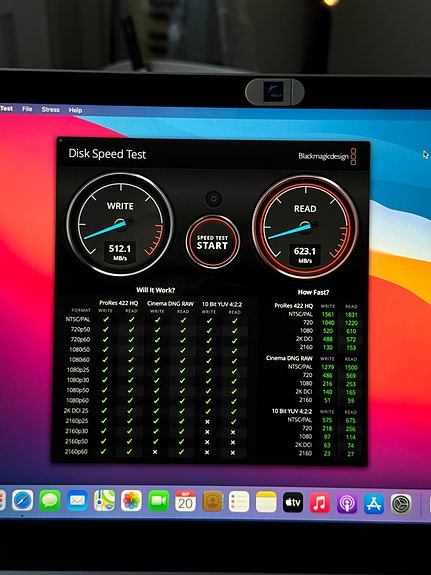This screenshot has height=575, width=431.
Task: Click the 2K DCI 25 format row label
Action: click(x=76, y=411)
